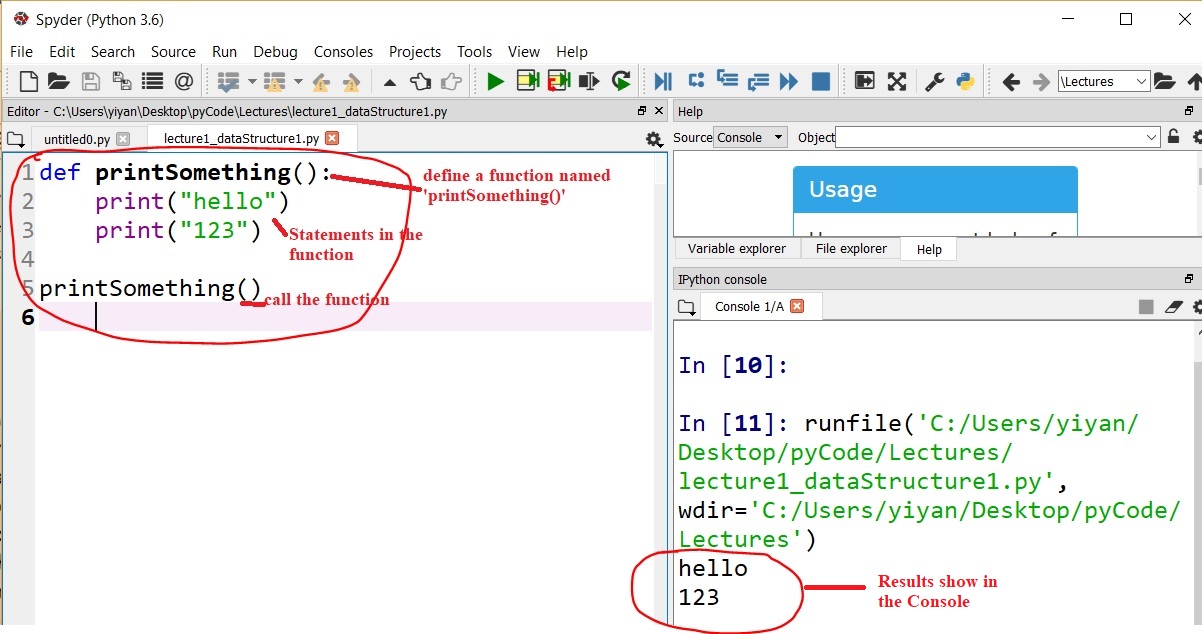Run file with the green play button
The width and height of the screenshot is (1202, 634).
click(495, 81)
